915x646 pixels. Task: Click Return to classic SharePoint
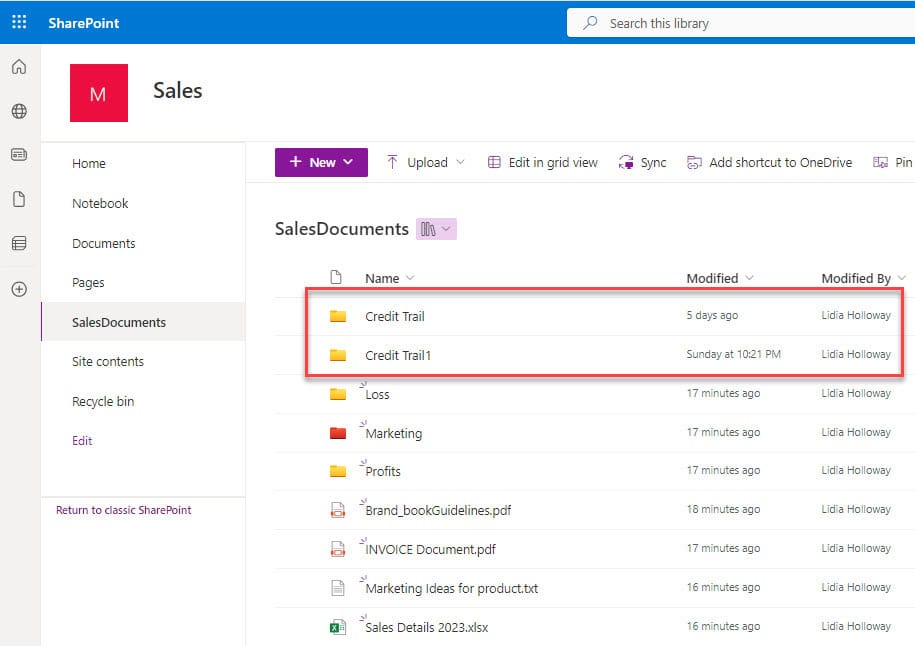(x=123, y=510)
